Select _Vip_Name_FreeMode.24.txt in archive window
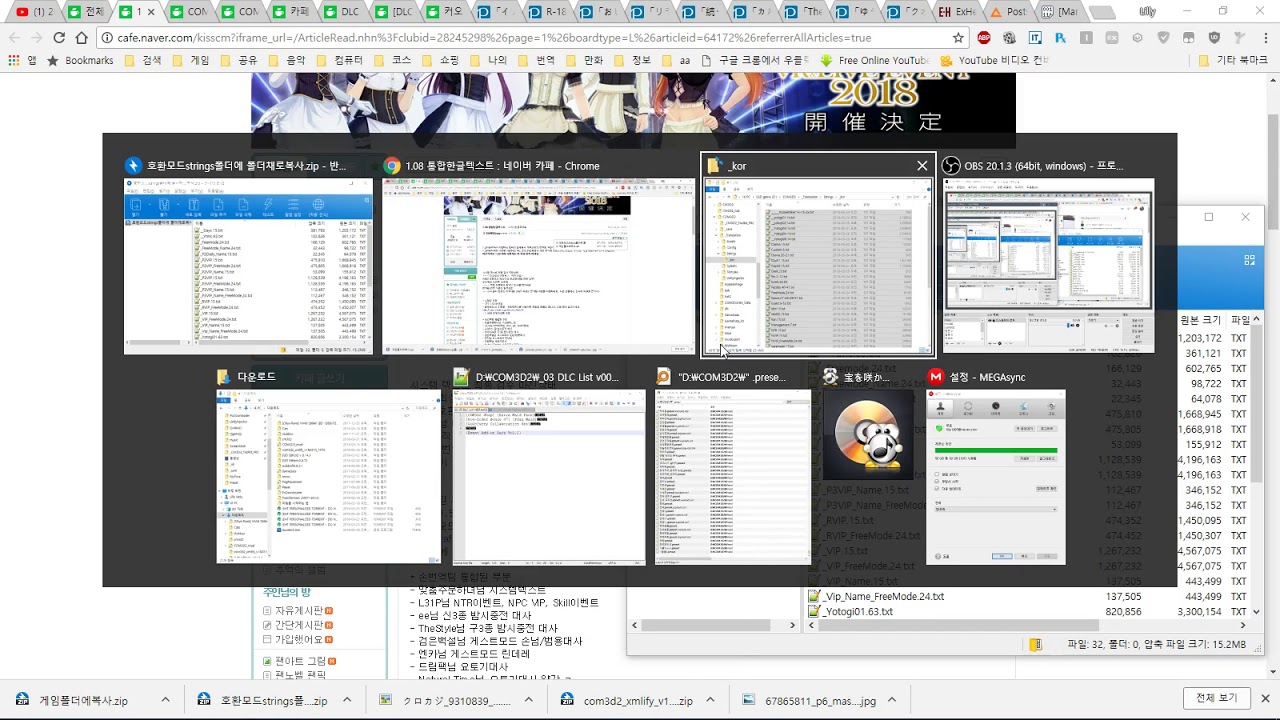1280x720 pixels. tap(875, 596)
